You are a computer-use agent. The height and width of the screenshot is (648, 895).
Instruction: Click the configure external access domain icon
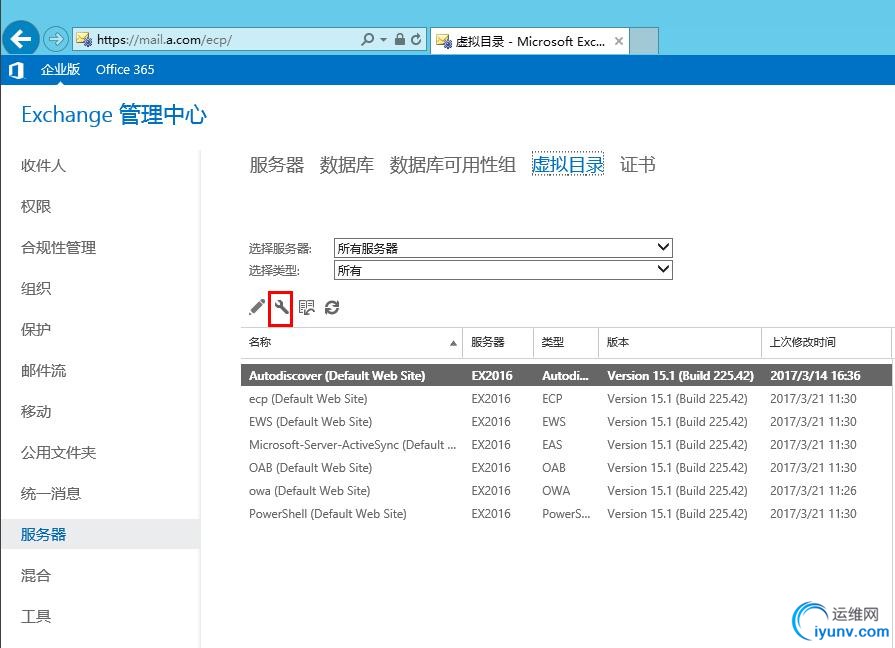coord(307,307)
